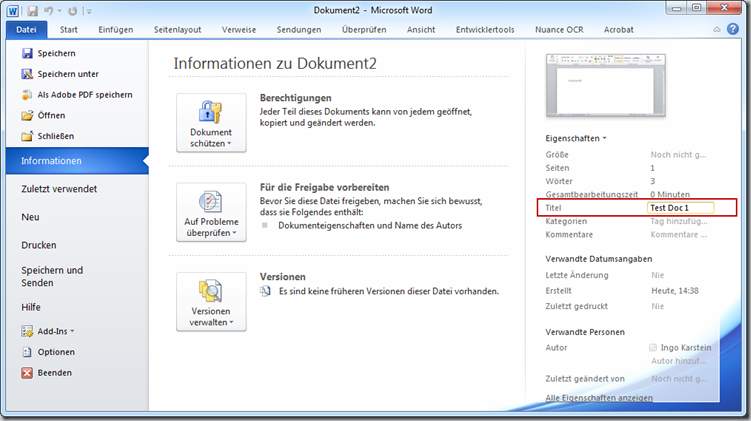Click the Speichern floppy disk icon
The height and width of the screenshot is (421, 751).
pyautogui.click(x=27, y=53)
